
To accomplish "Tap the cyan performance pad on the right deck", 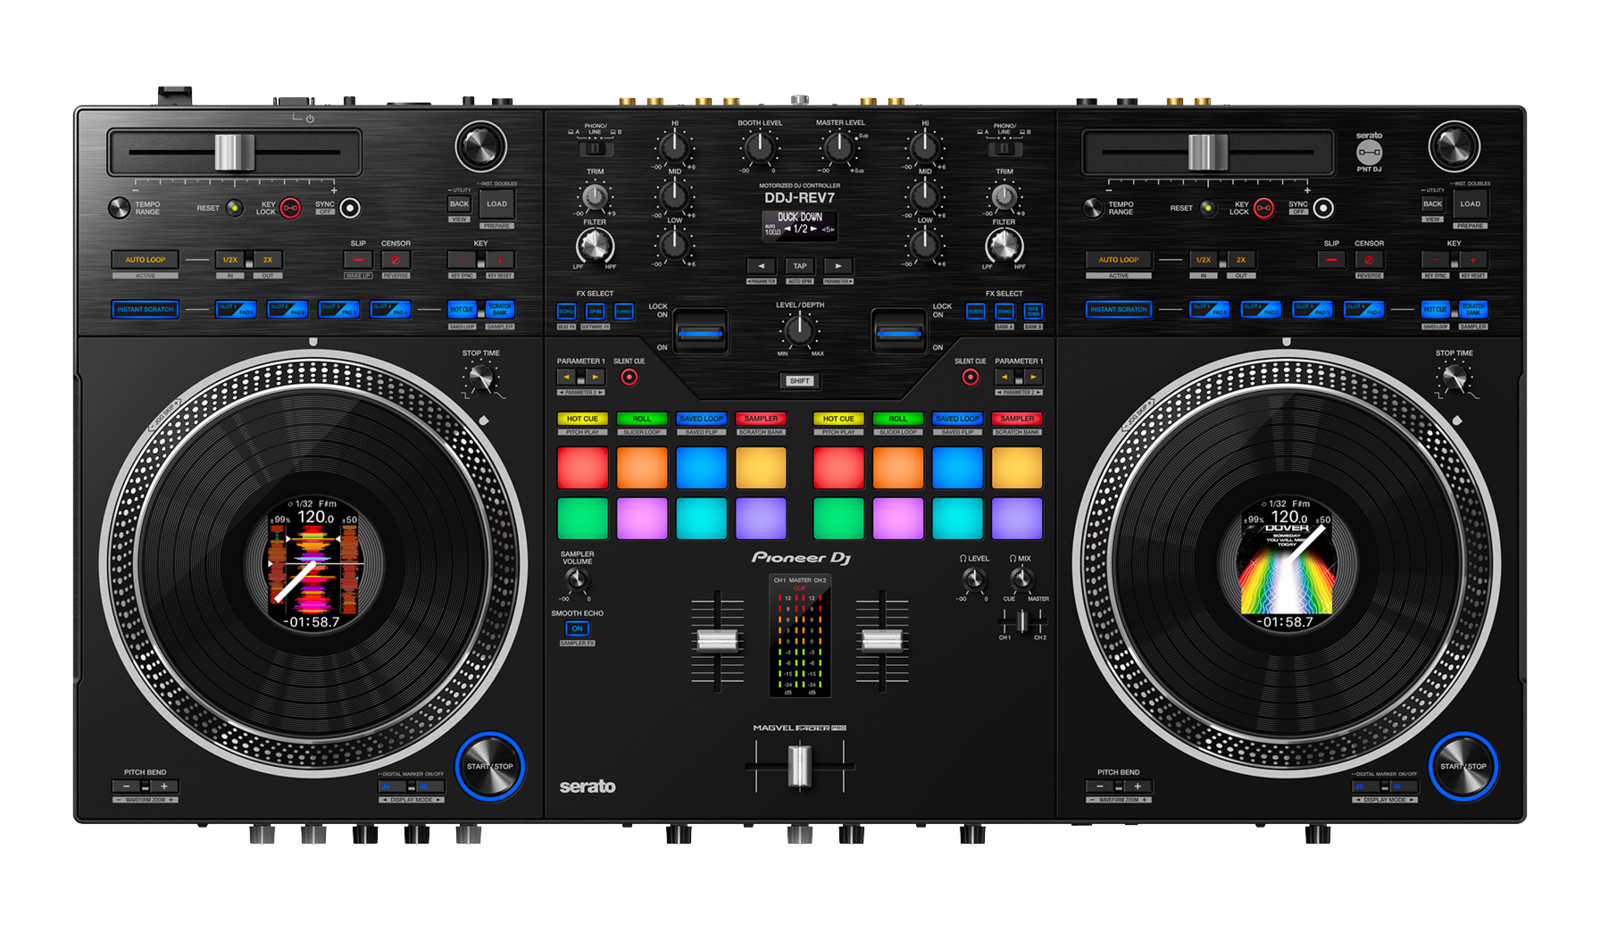I will [x=957, y=519].
